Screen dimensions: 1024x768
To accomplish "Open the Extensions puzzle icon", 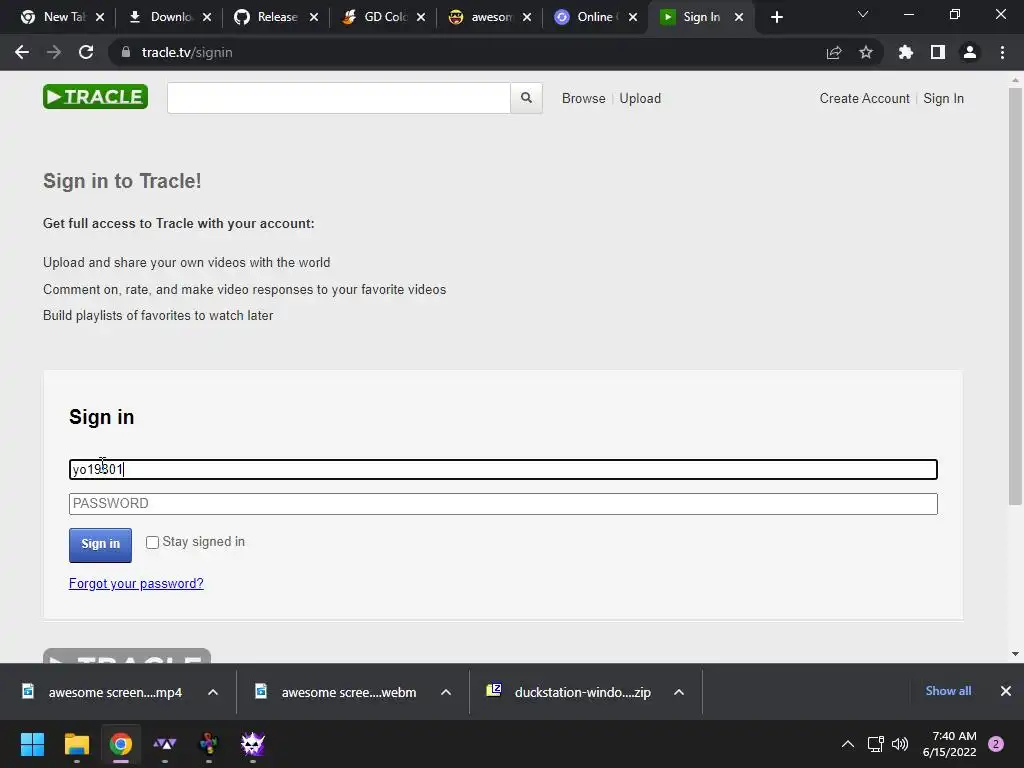I will [x=906, y=52].
